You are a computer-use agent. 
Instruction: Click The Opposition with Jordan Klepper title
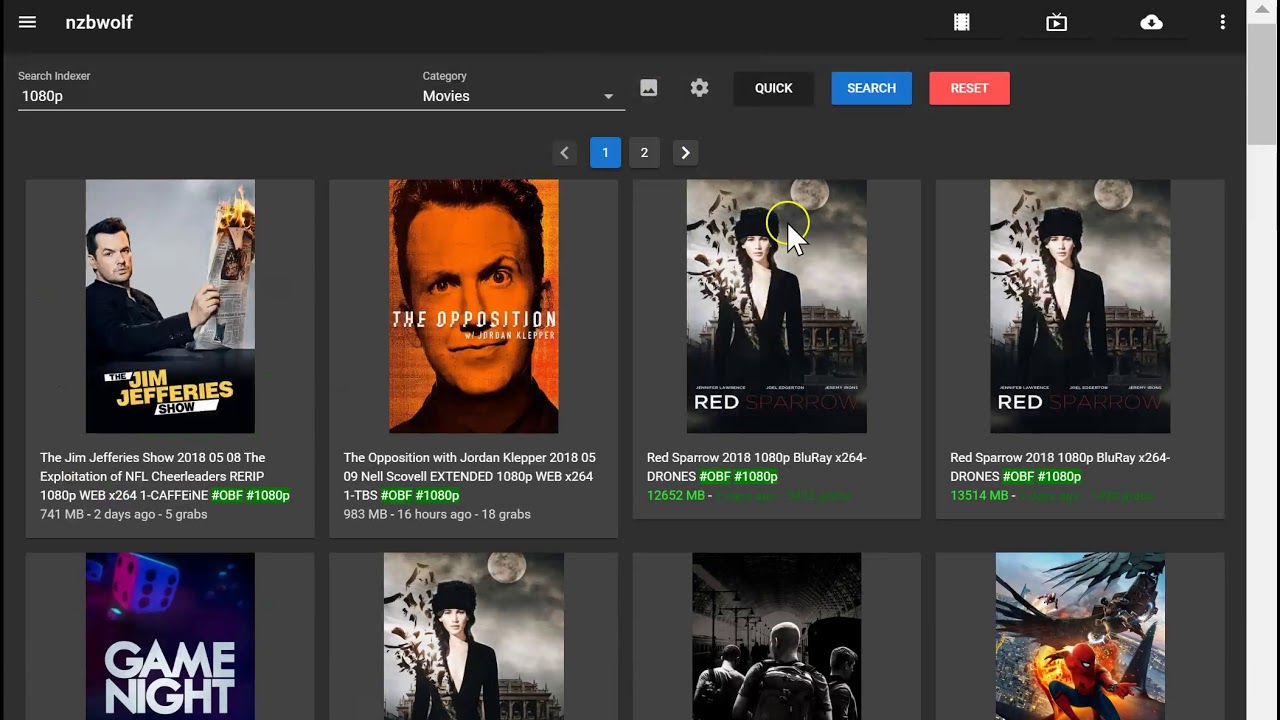[x=469, y=476]
